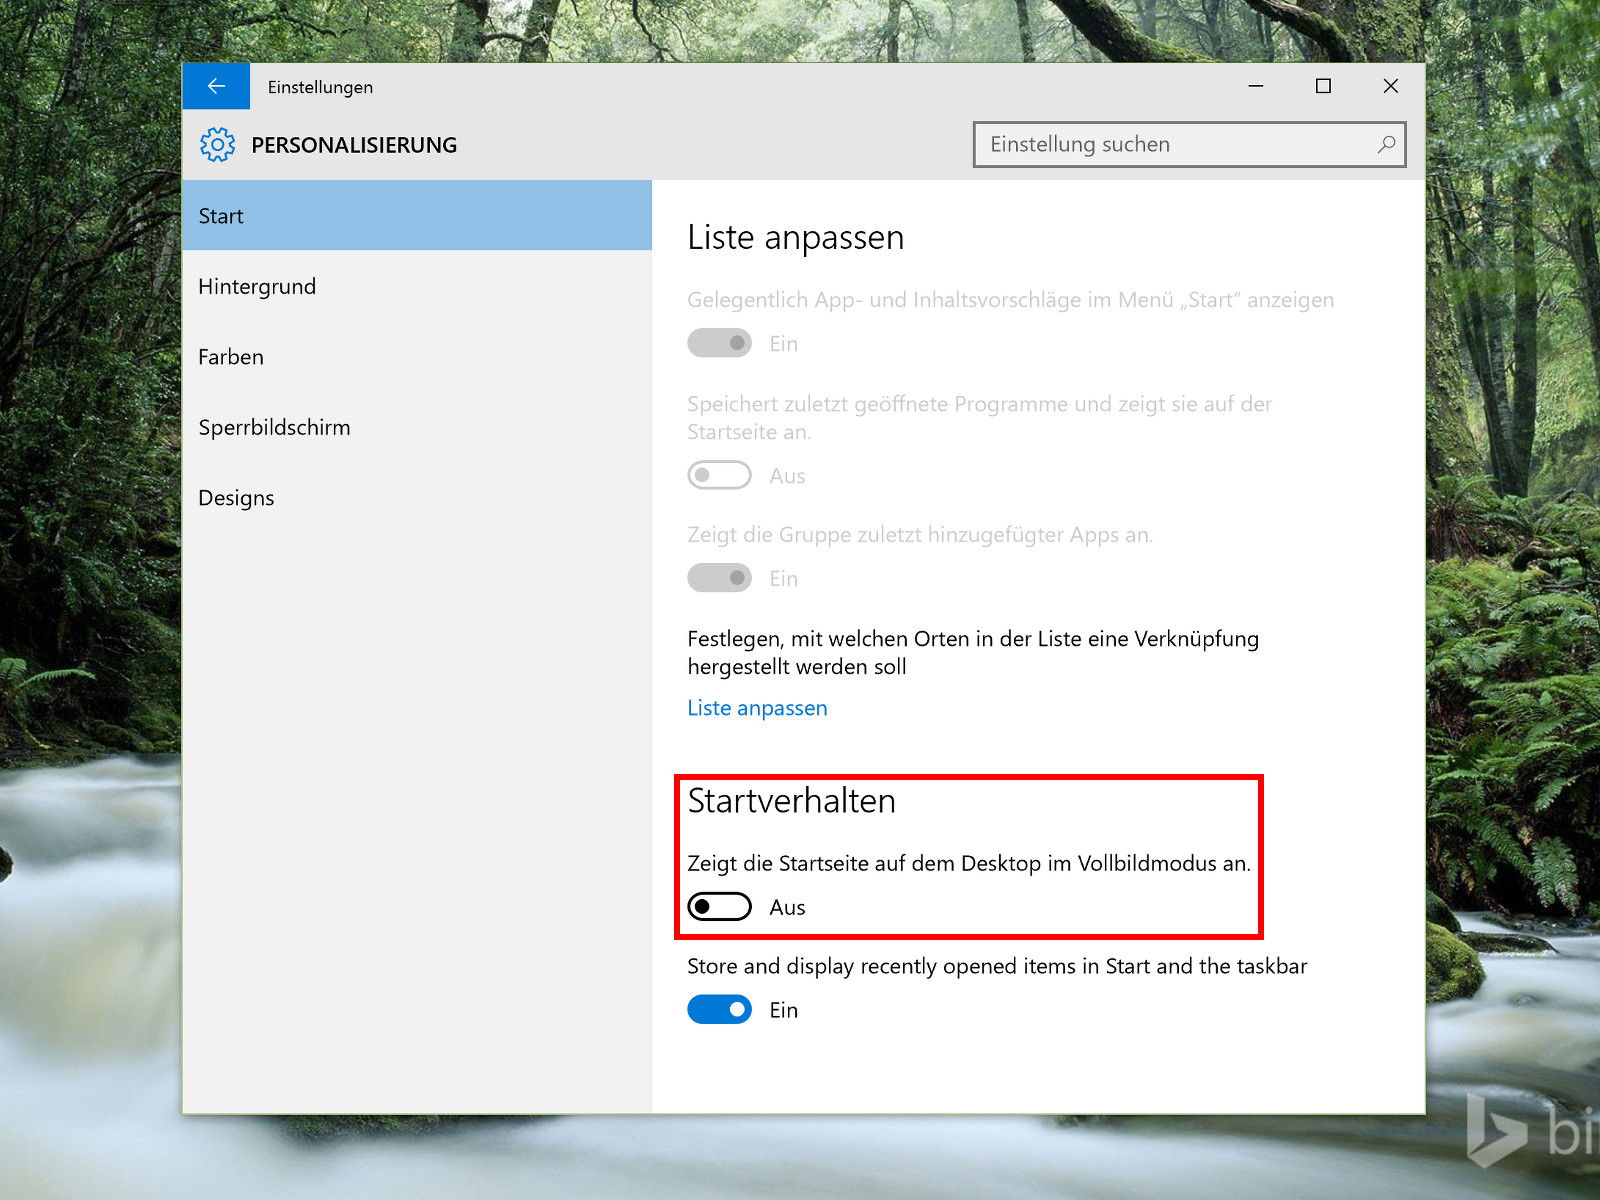This screenshot has width=1600, height=1200.
Task: Click the 'Startverhalten' heading
Action: [791, 801]
